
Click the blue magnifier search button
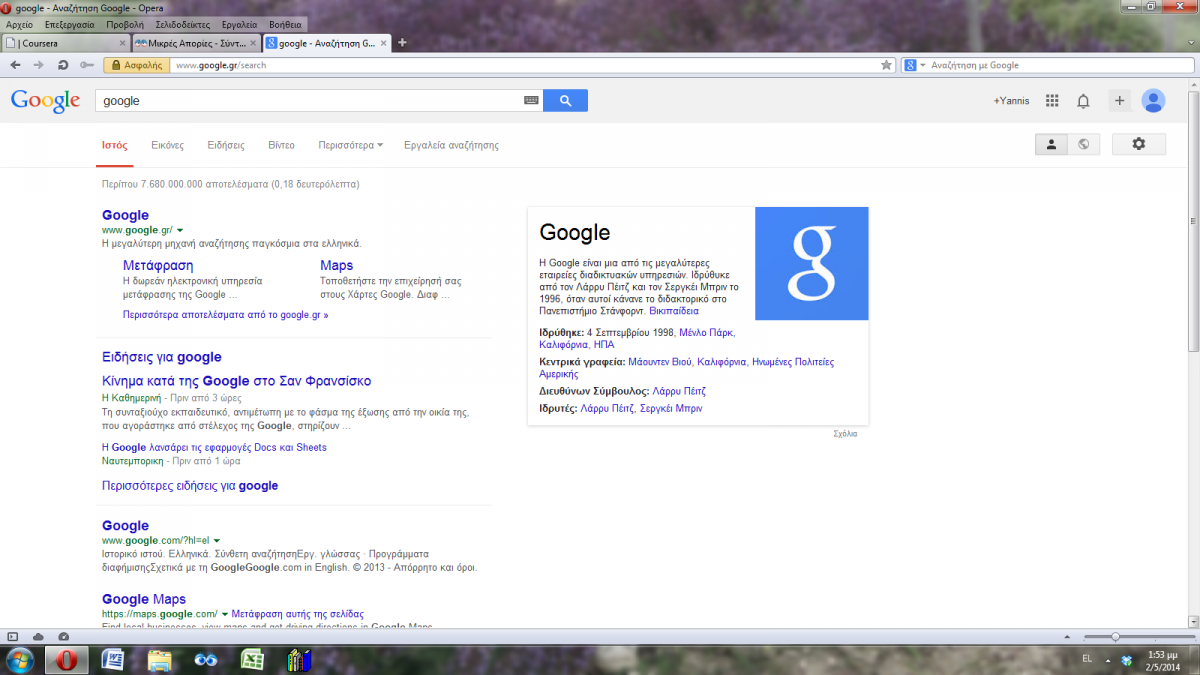565,101
